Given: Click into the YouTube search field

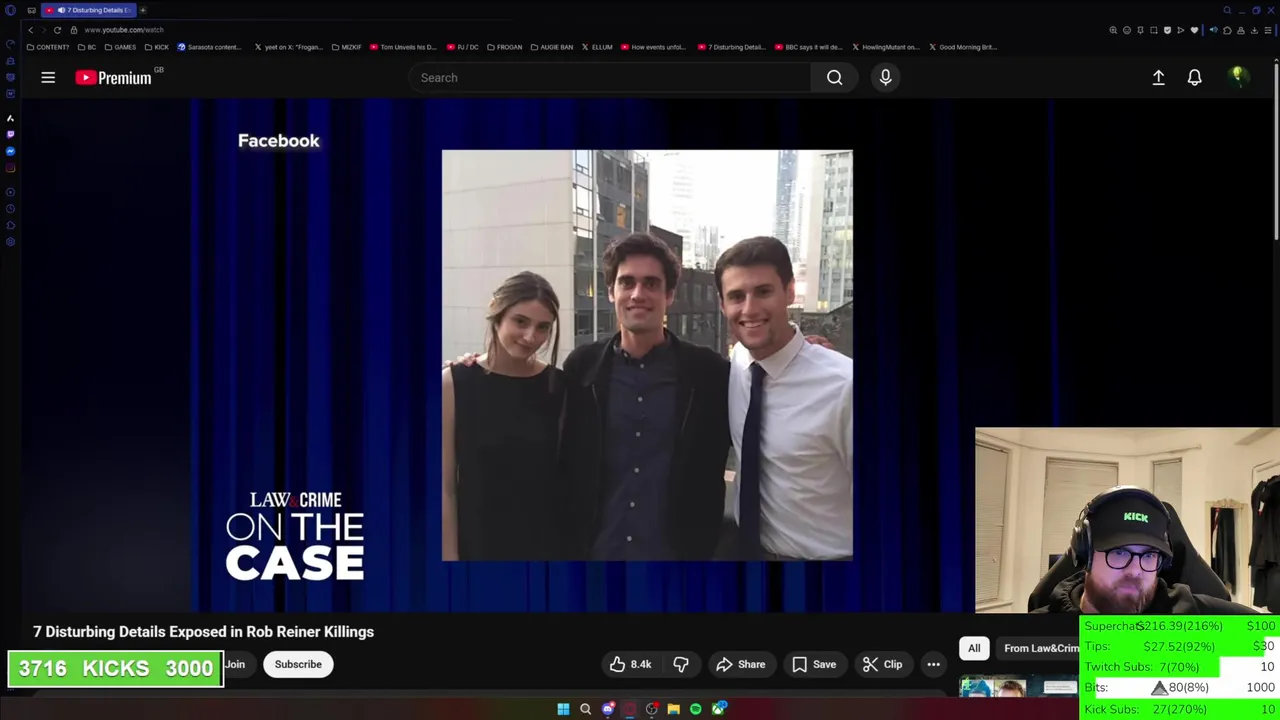Looking at the screenshot, I should (x=610, y=78).
